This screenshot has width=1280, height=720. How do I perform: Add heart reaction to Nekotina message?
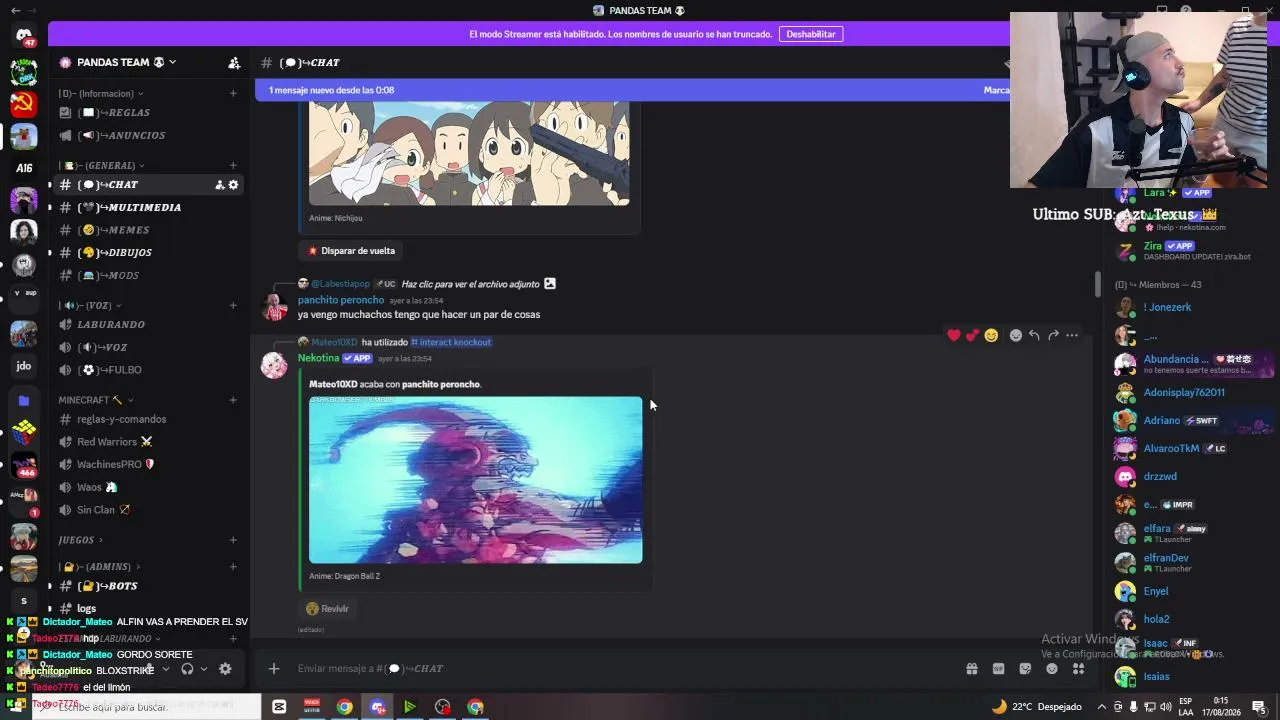[954, 335]
